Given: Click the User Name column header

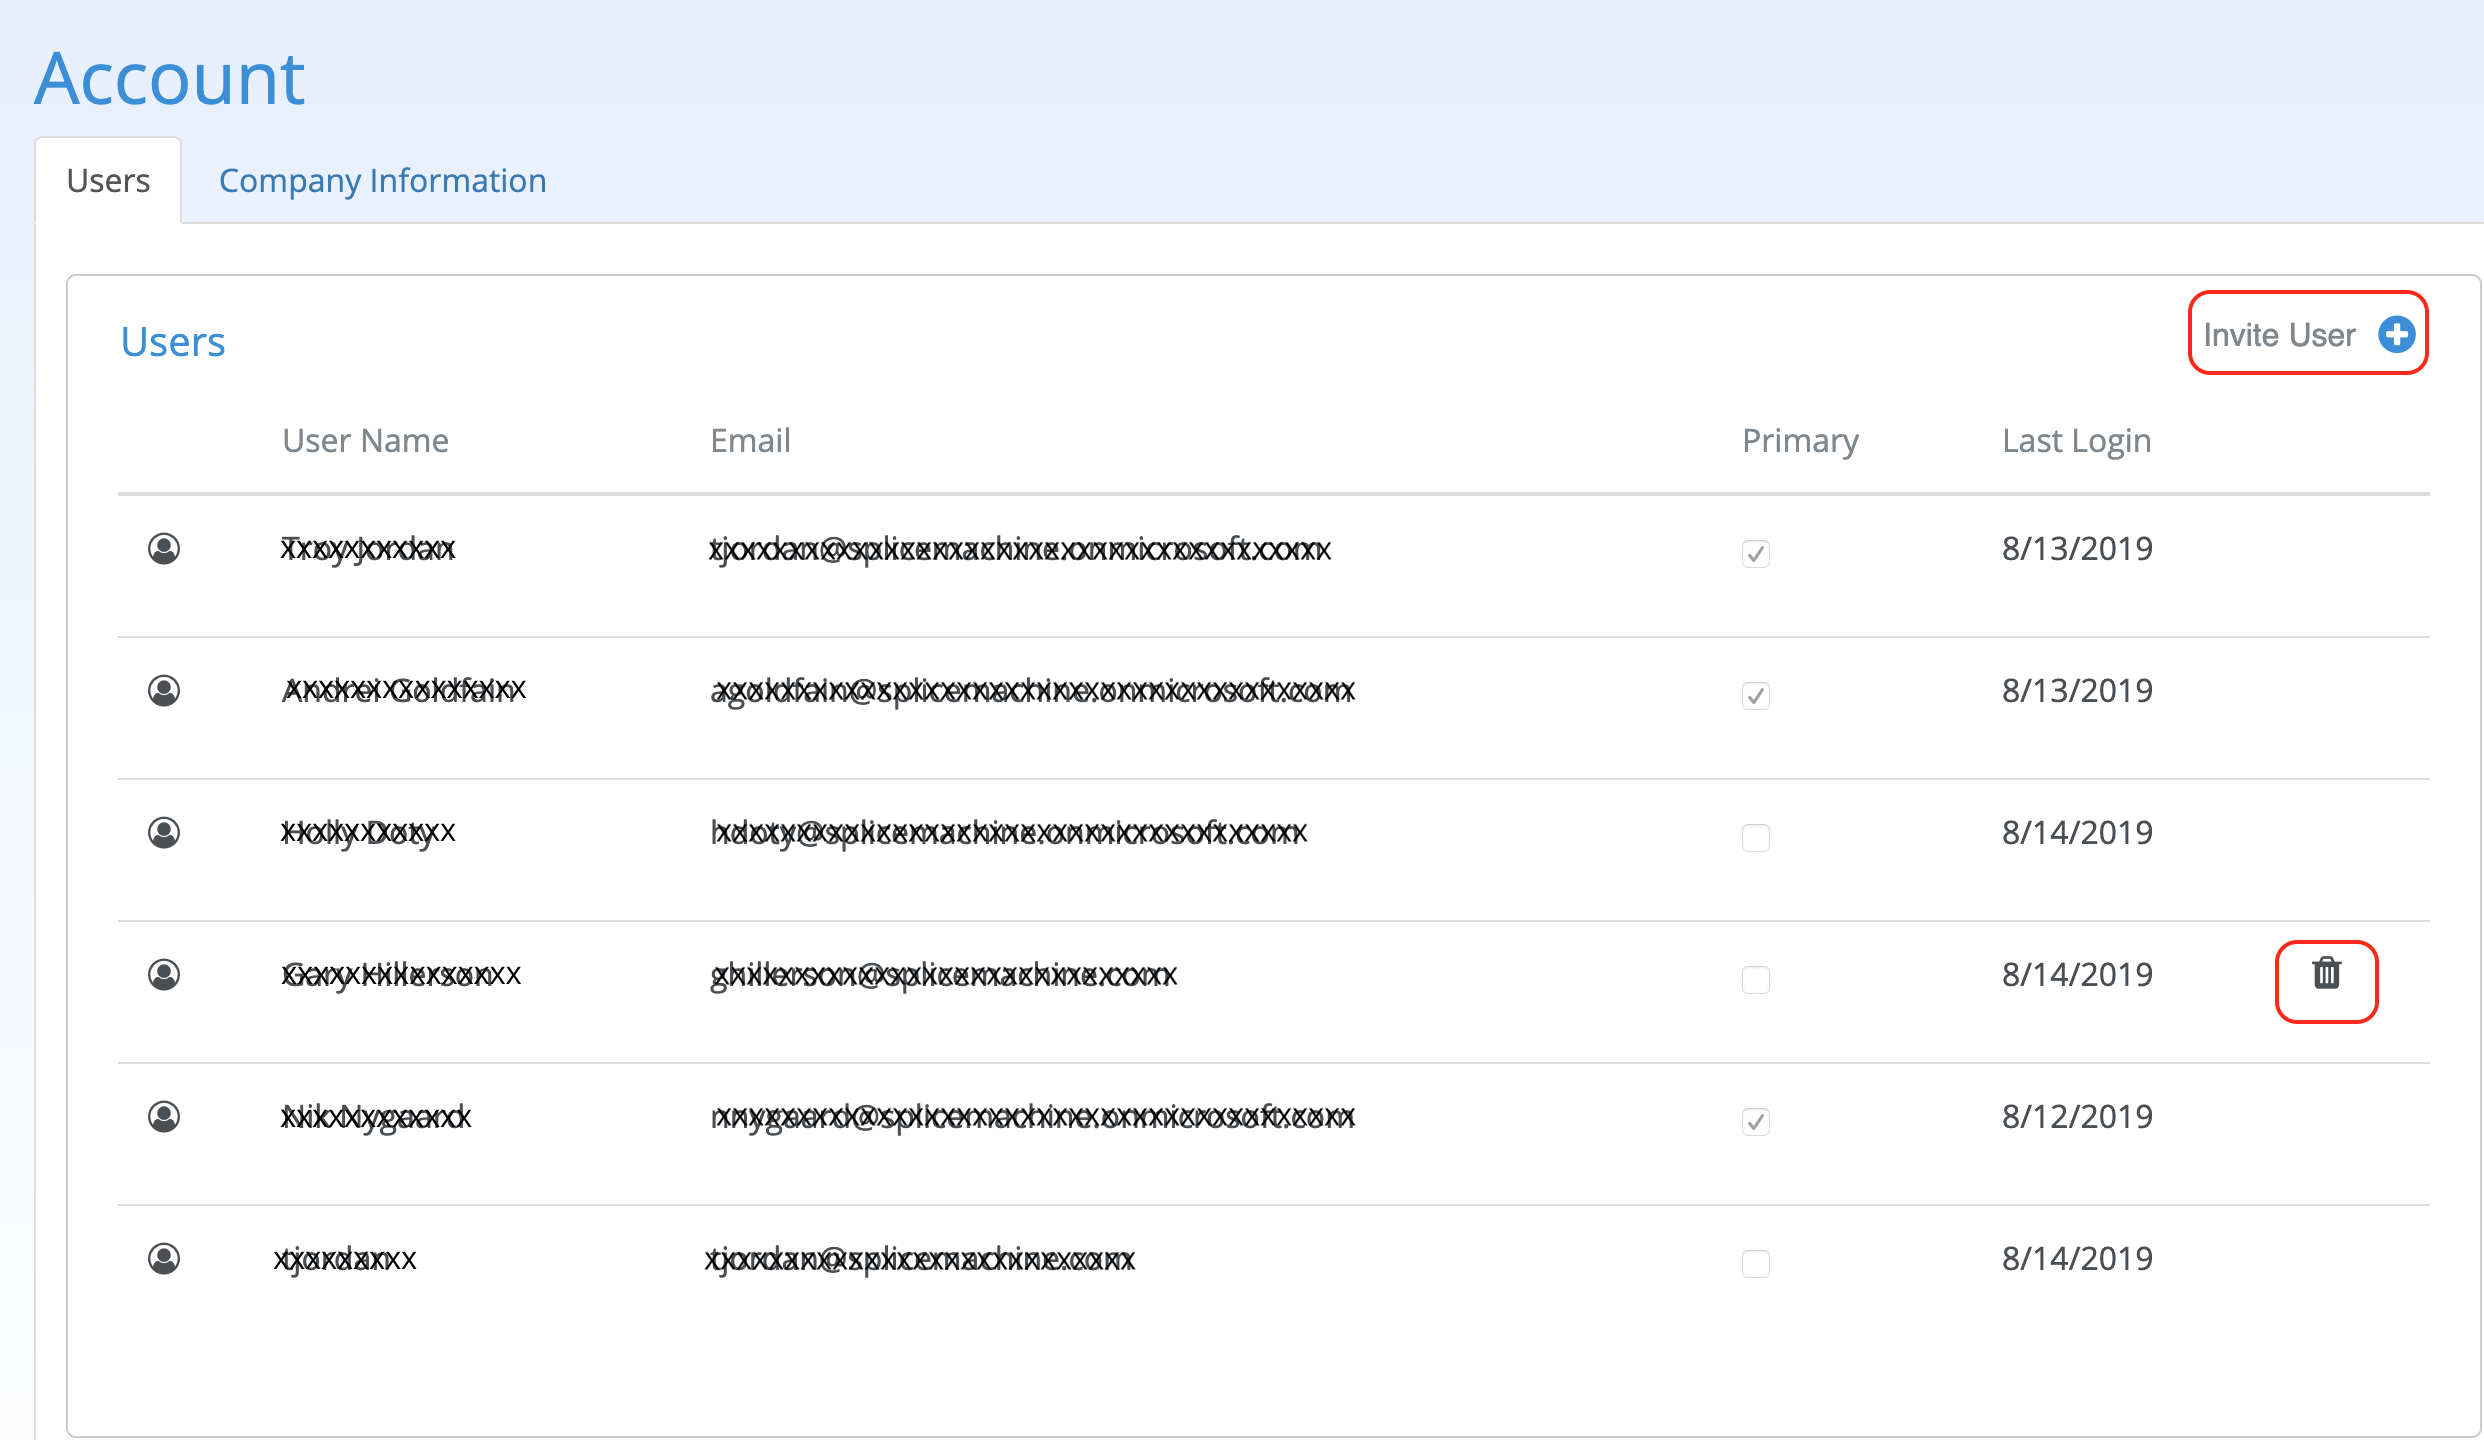Looking at the screenshot, I should (365, 440).
